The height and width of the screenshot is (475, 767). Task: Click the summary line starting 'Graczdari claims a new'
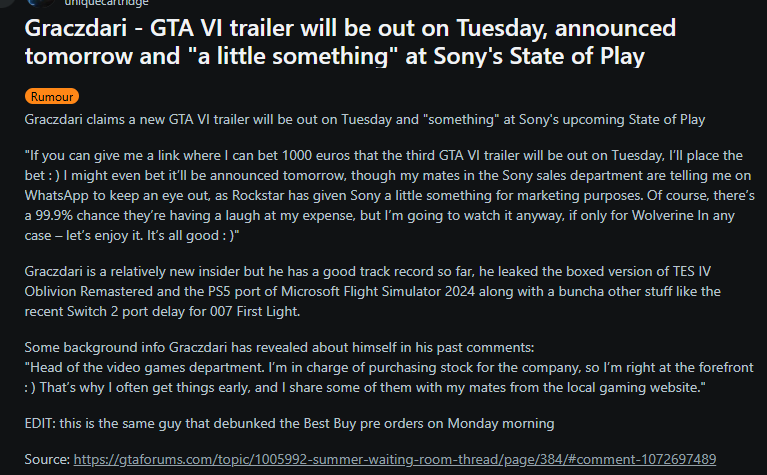coord(365,120)
